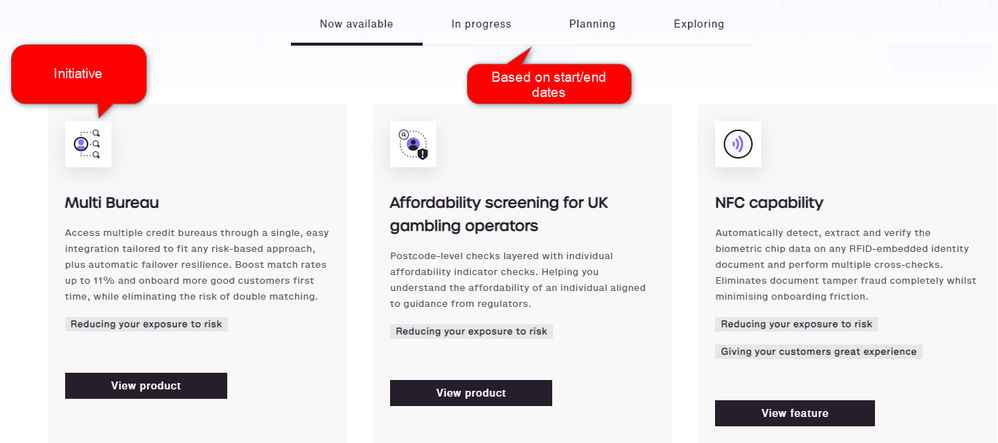This screenshot has width=998, height=443.
Task: Click the Multi Bureau card icon
Action: point(88,144)
